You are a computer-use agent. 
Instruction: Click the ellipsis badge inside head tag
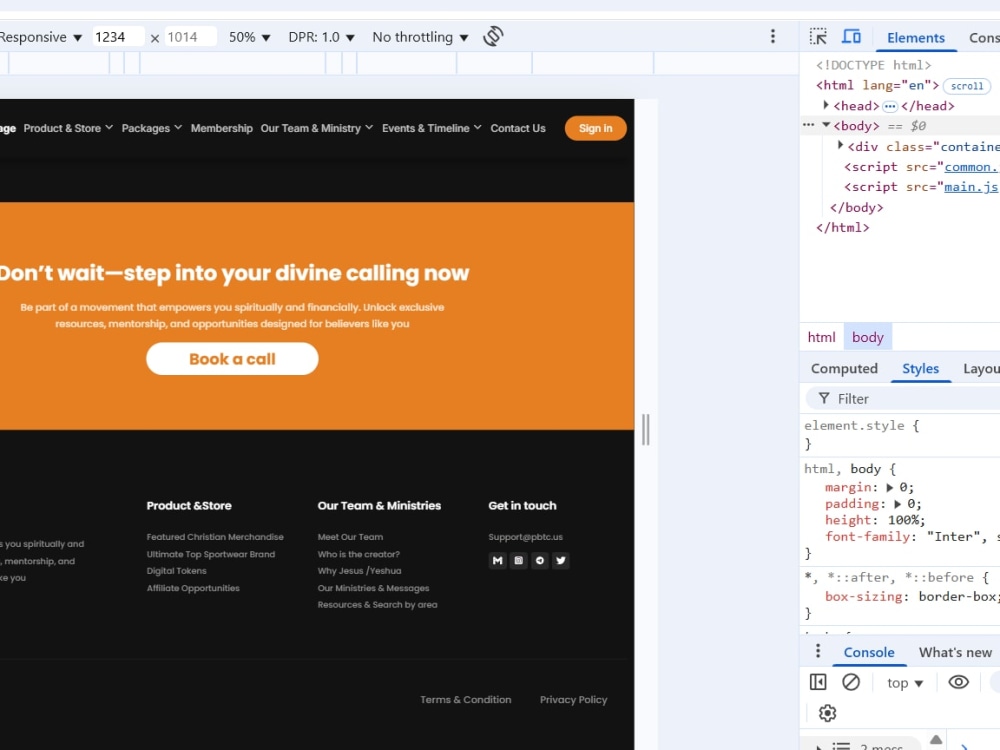pos(890,106)
